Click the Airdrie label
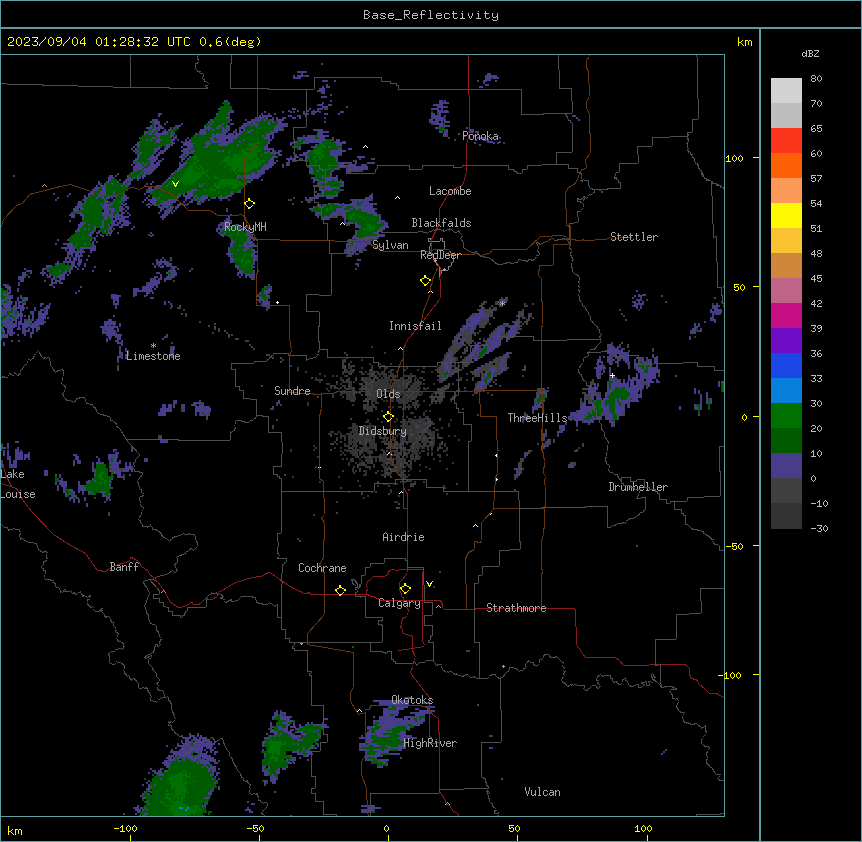 404,537
